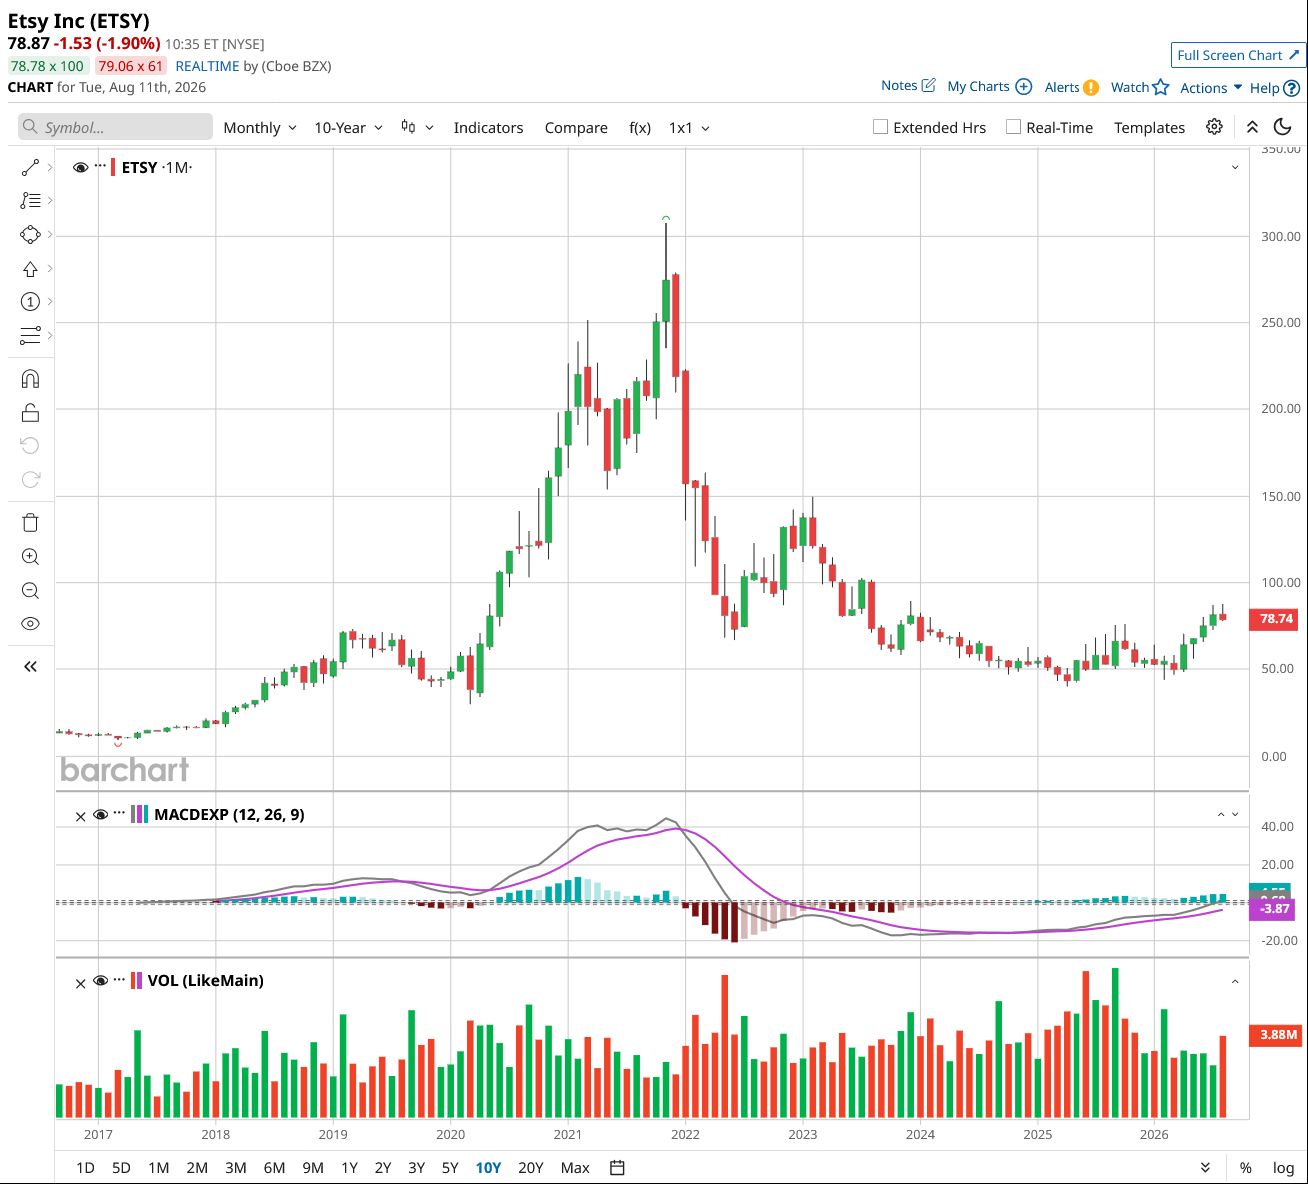Click the REALTIME quote link
Screen dimensions: 1308x1184
coord(207,66)
